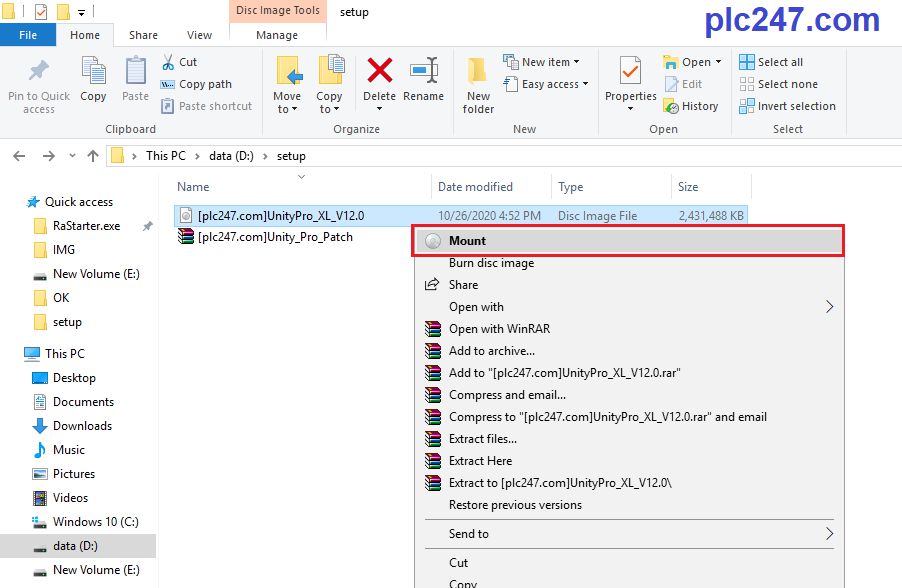
Task: Click the Properties ribbon icon
Action: tap(630, 71)
